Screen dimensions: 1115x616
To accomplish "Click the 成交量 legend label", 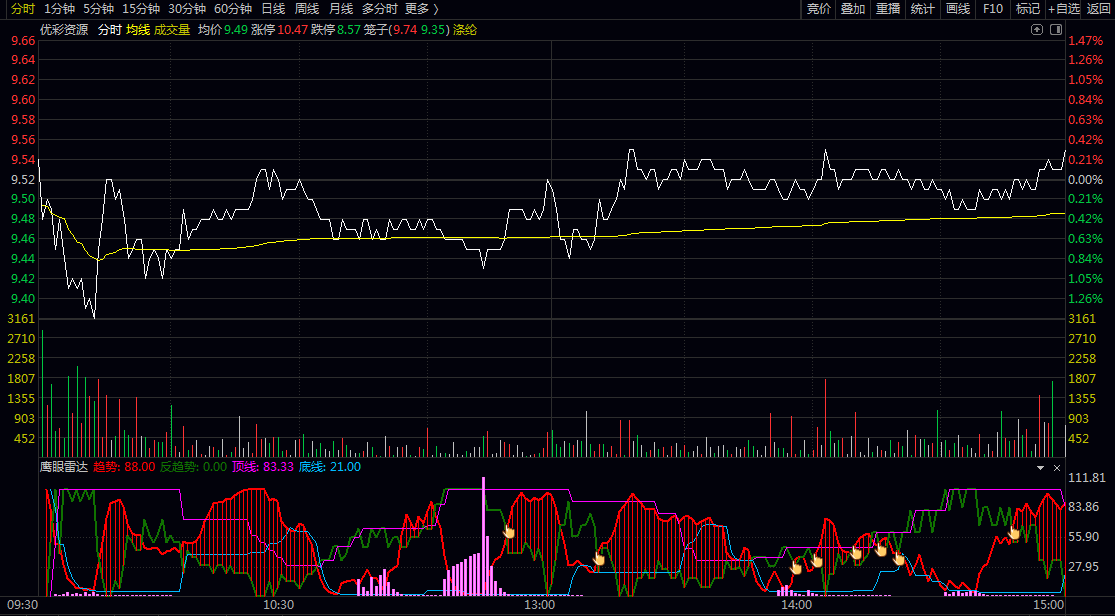I will (172, 30).
